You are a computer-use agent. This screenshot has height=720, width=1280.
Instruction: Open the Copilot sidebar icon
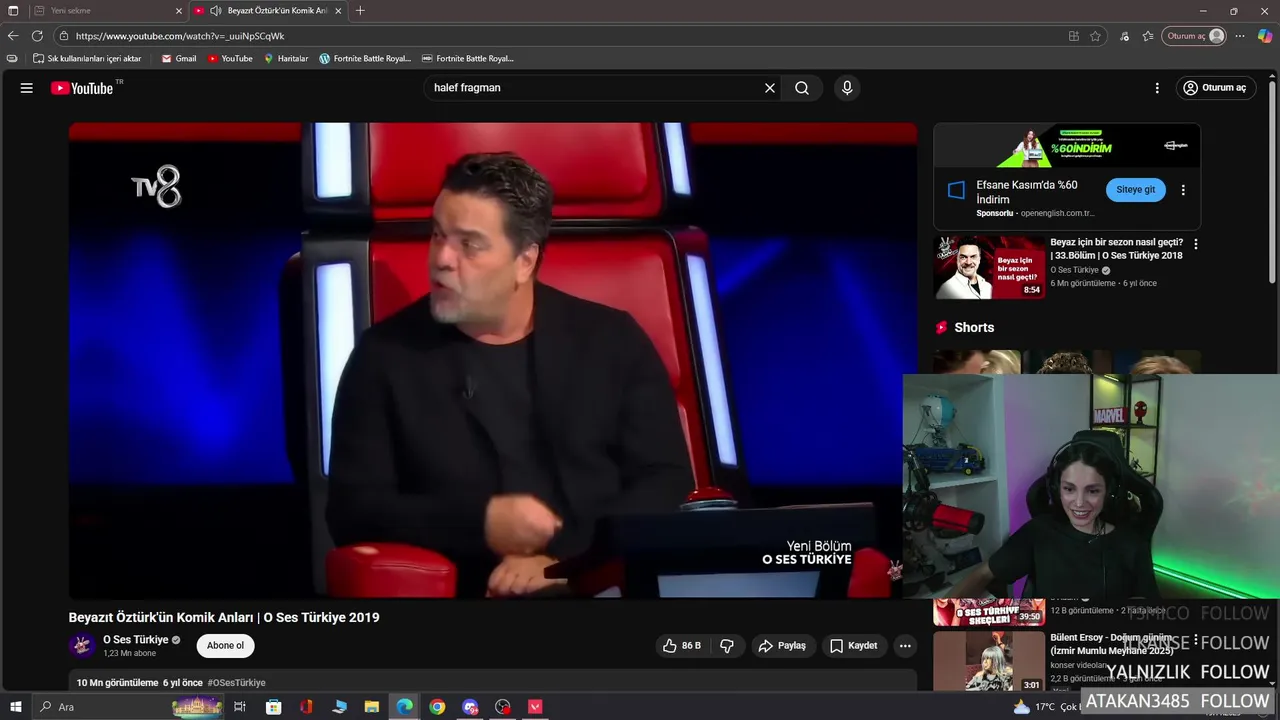(x=1265, y=36)
